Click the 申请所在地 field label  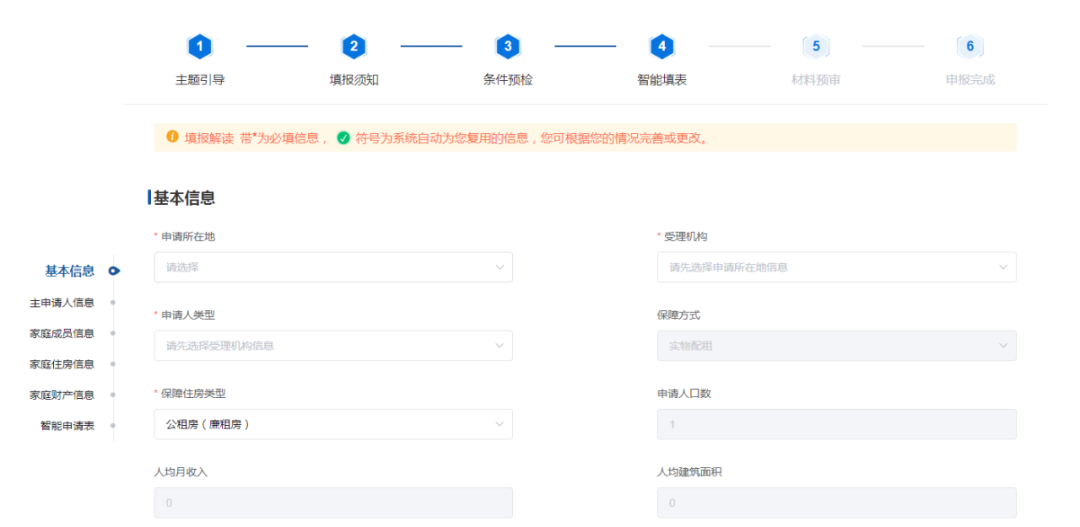point(188,237)
